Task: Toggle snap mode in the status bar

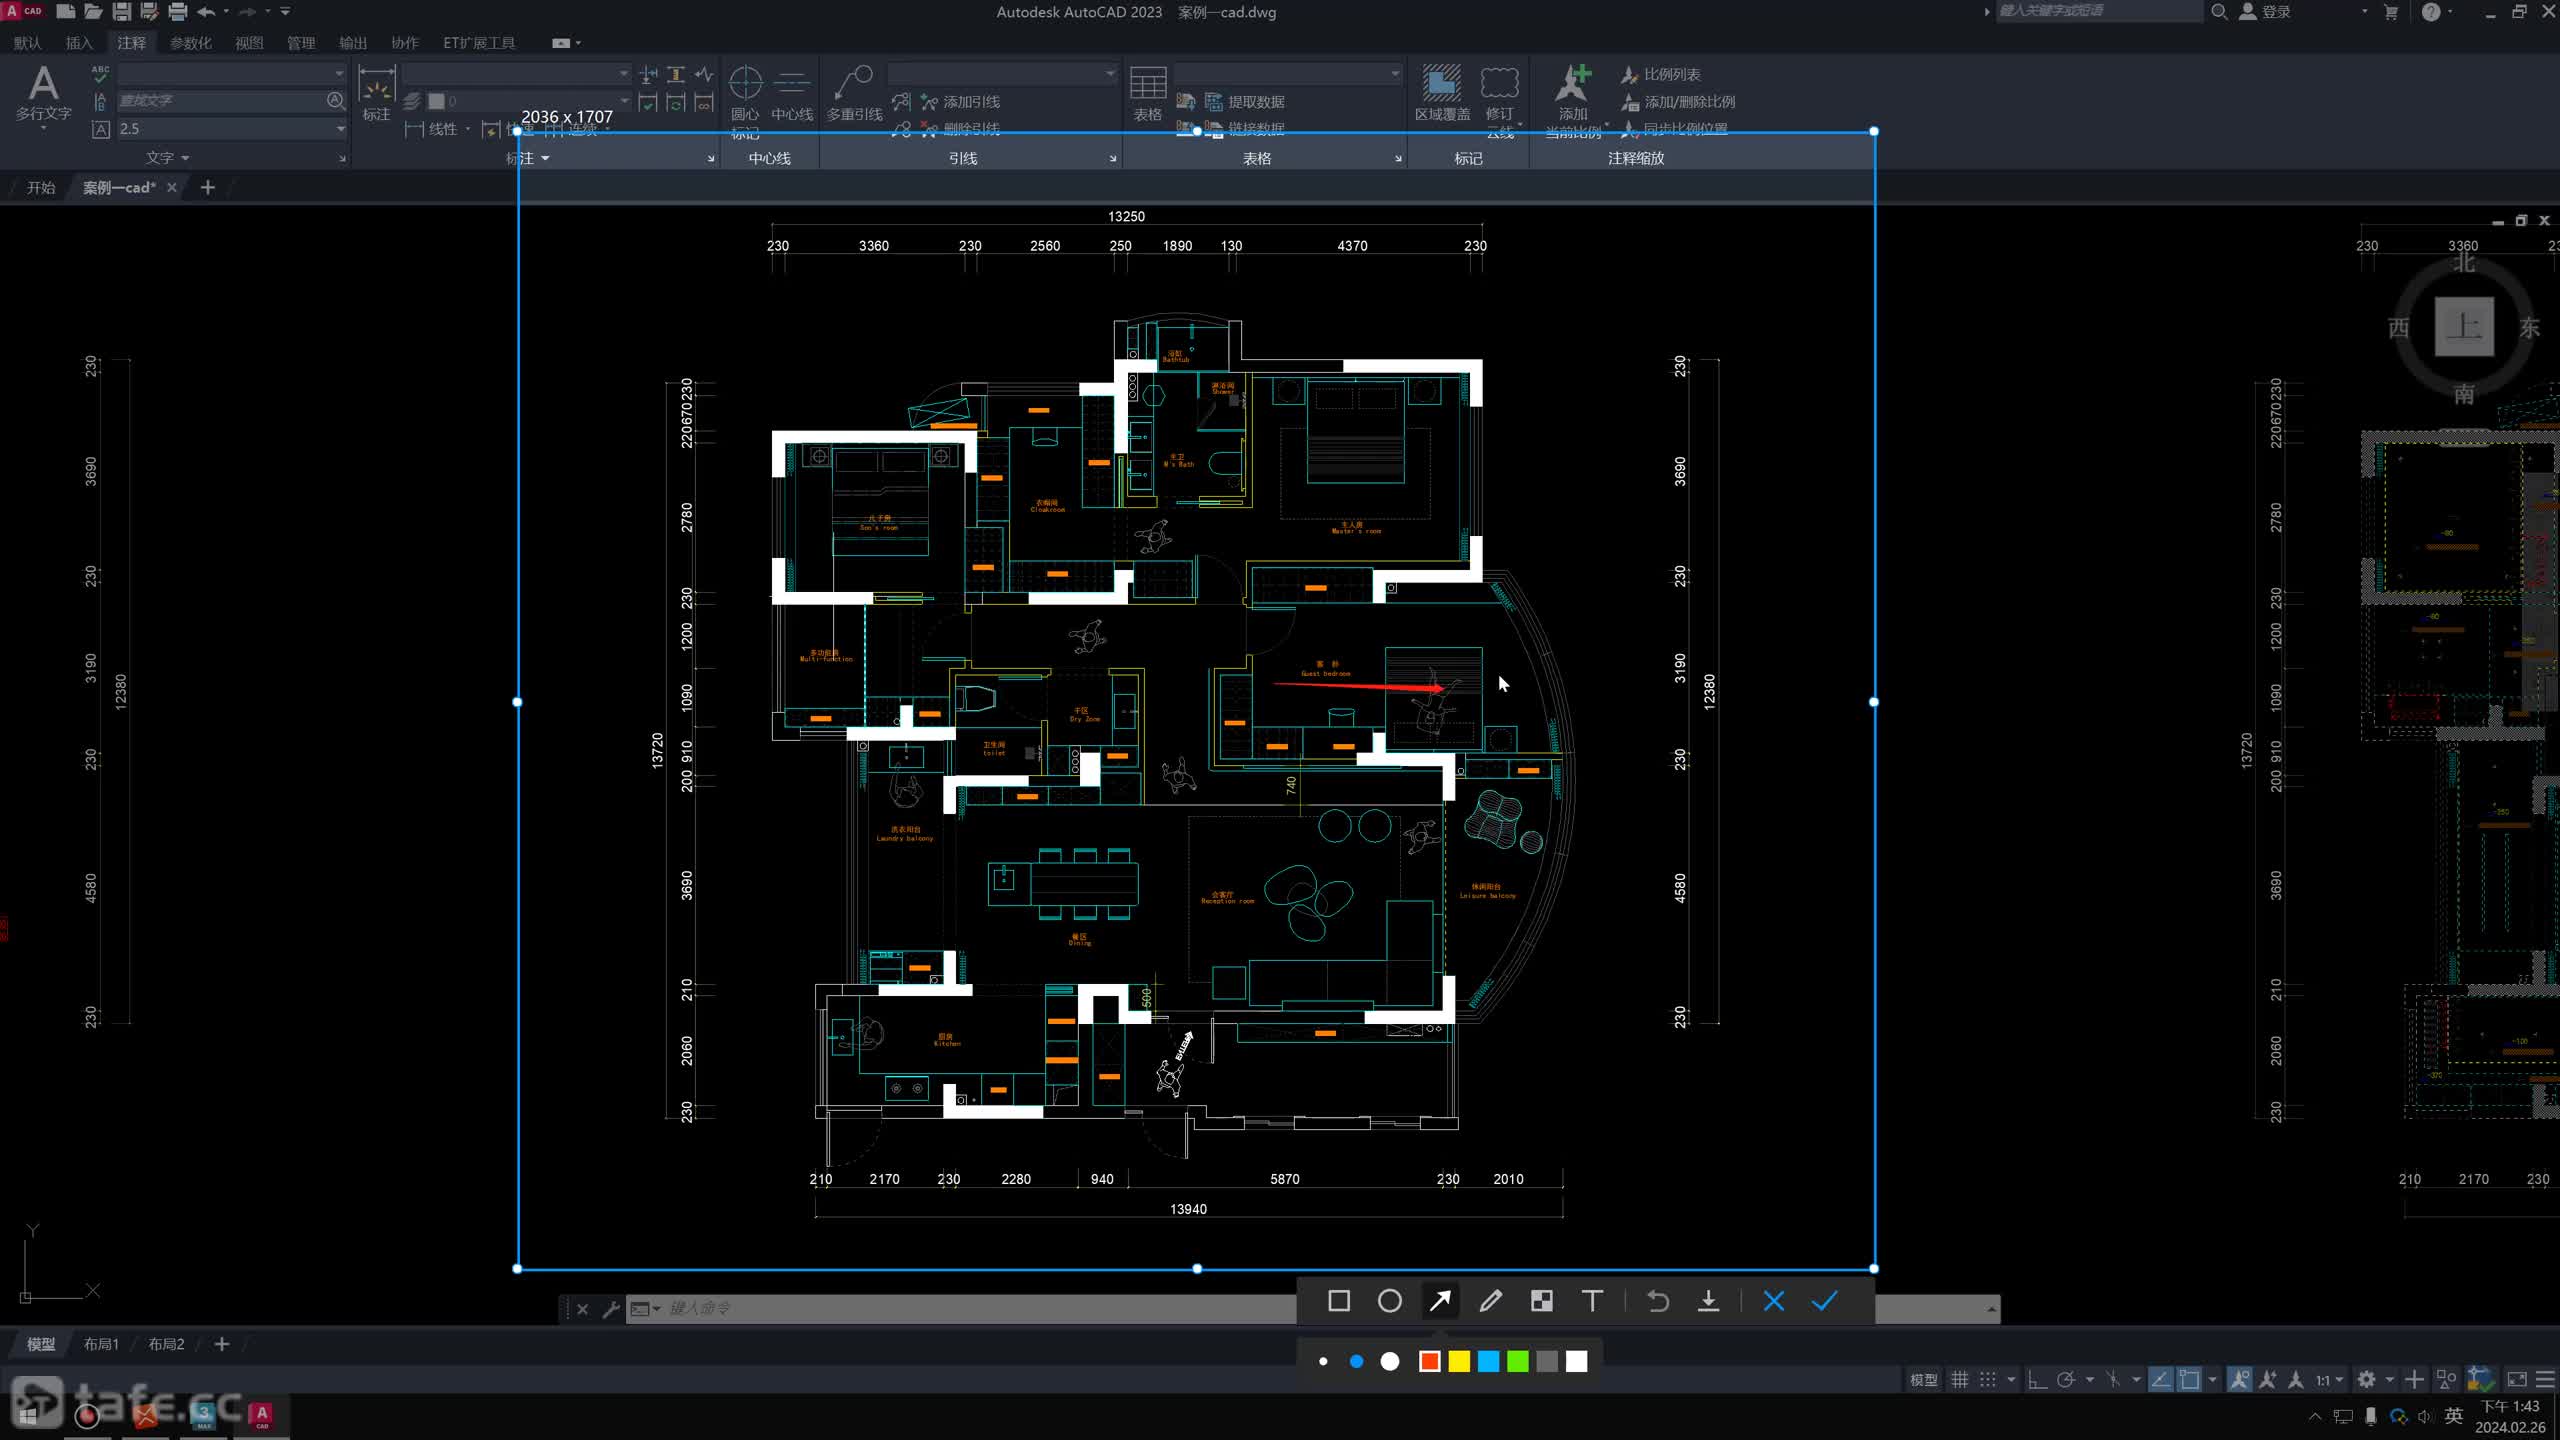Action: (1988, 1380)
